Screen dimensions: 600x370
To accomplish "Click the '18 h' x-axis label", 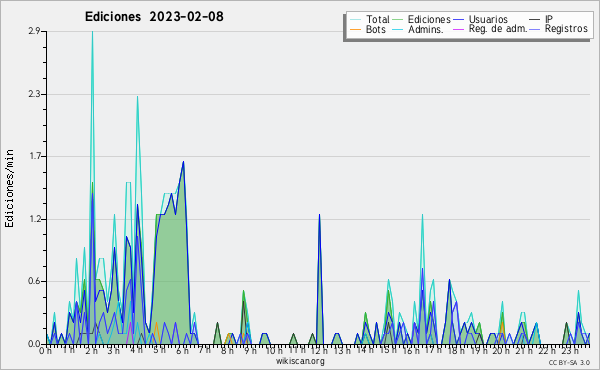I will [456, 351].
